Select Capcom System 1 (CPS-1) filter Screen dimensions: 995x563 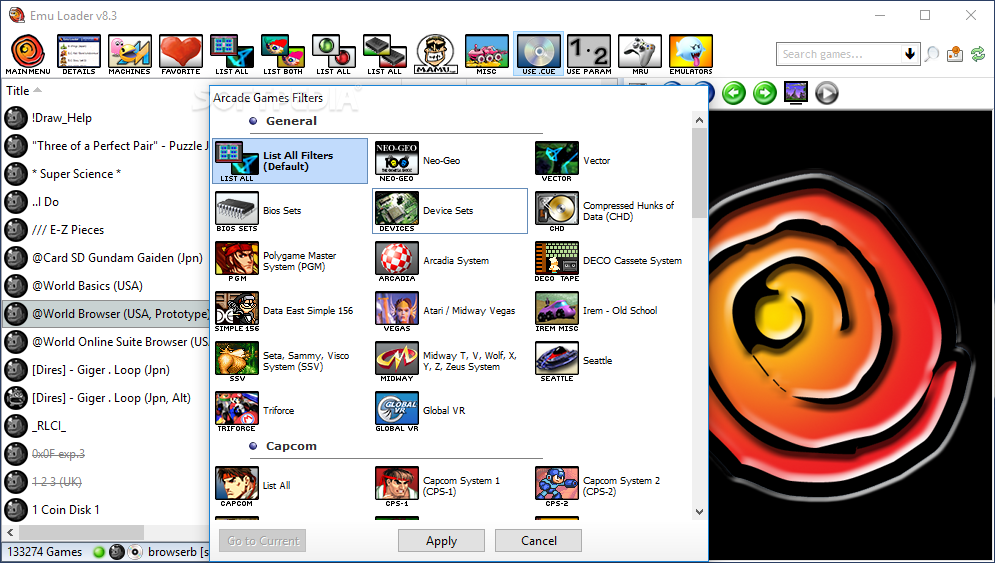coord(449,486)
